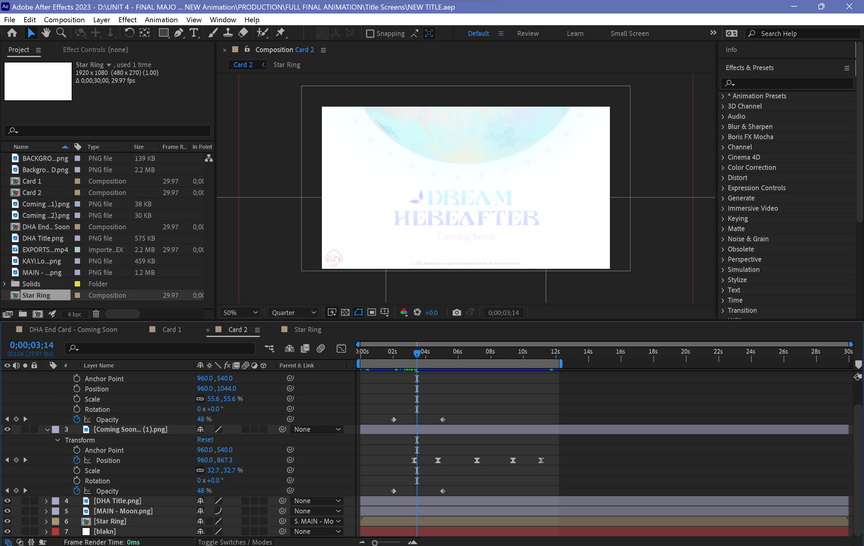
Task: Select the Hand tool
Action: point(46,33)
